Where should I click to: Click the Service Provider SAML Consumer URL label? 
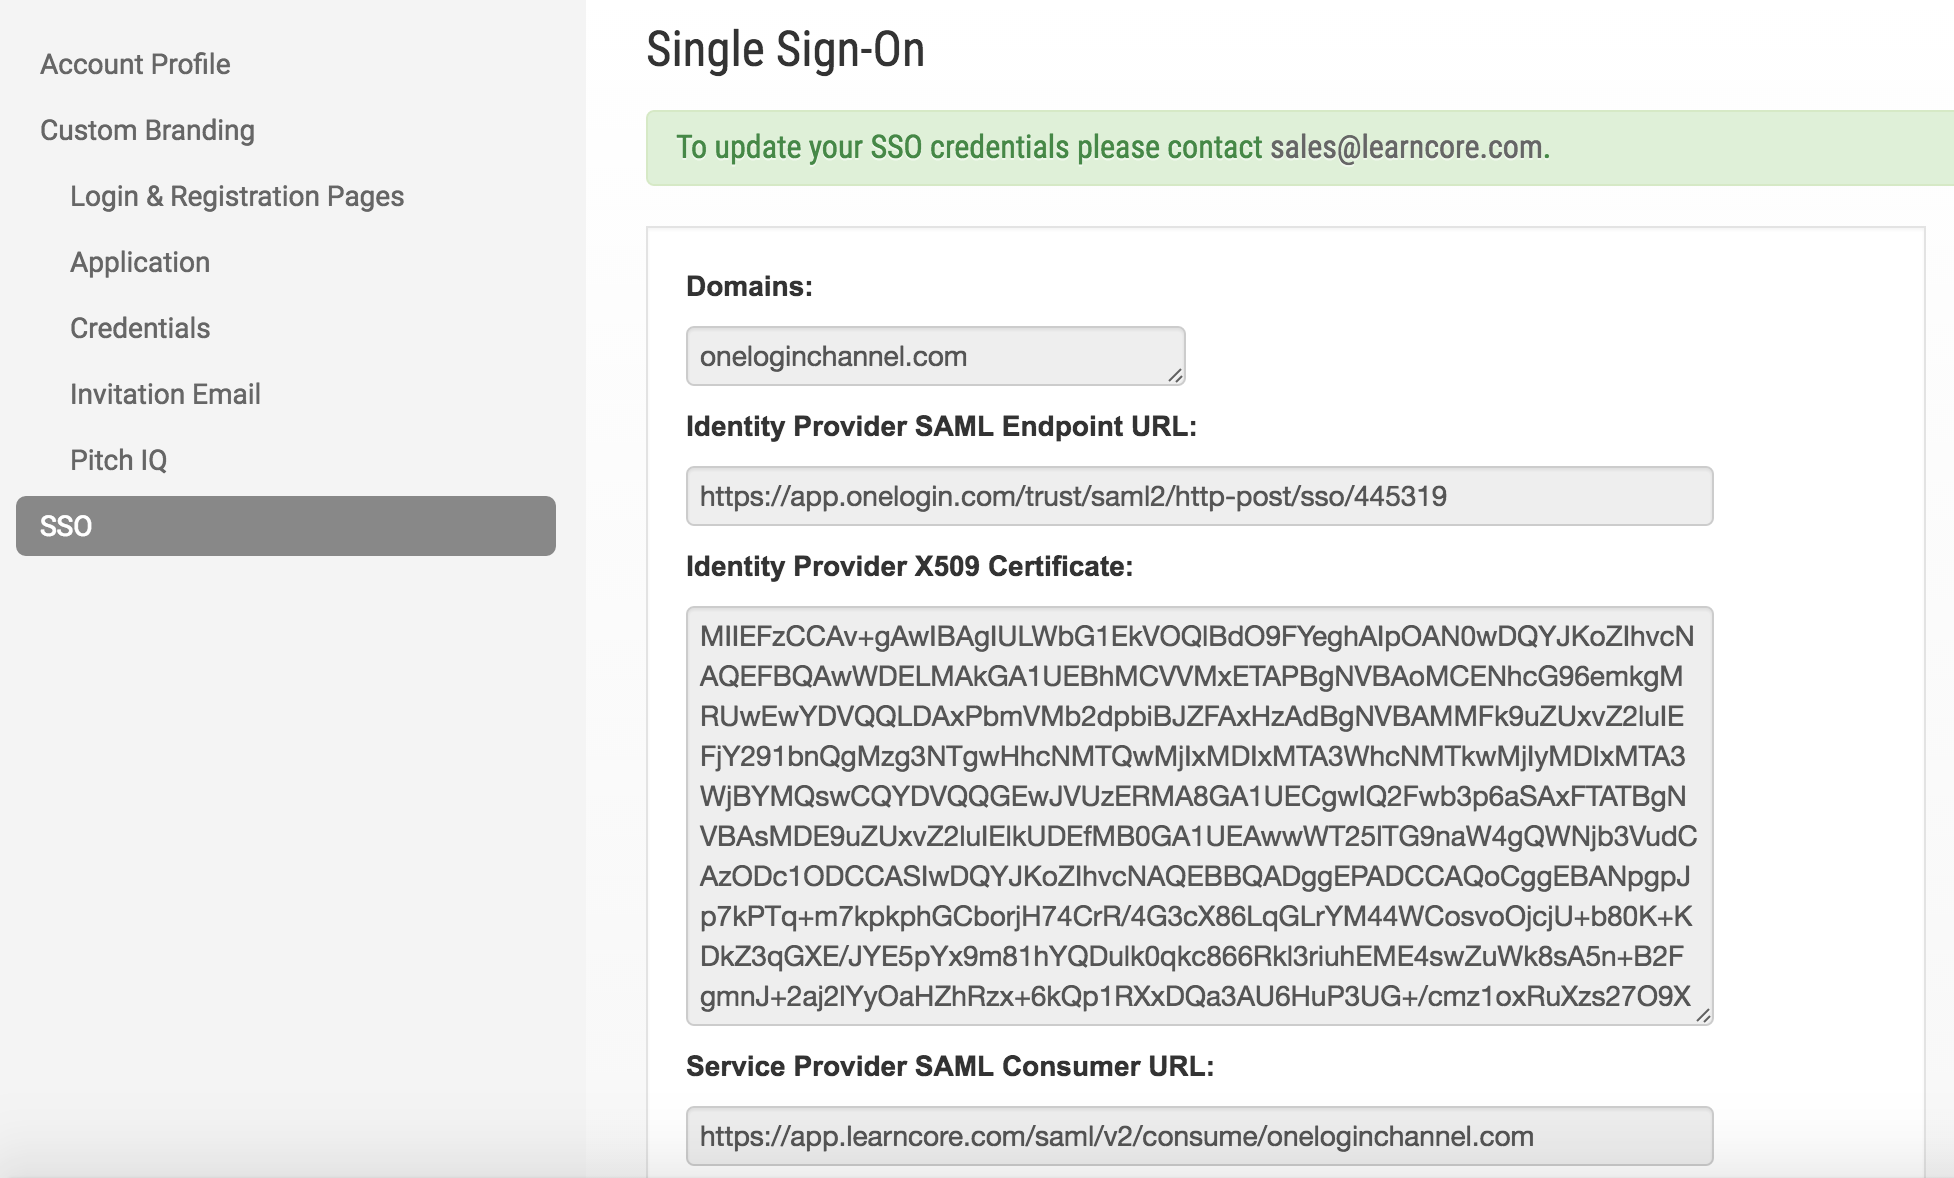(949, 1066)
